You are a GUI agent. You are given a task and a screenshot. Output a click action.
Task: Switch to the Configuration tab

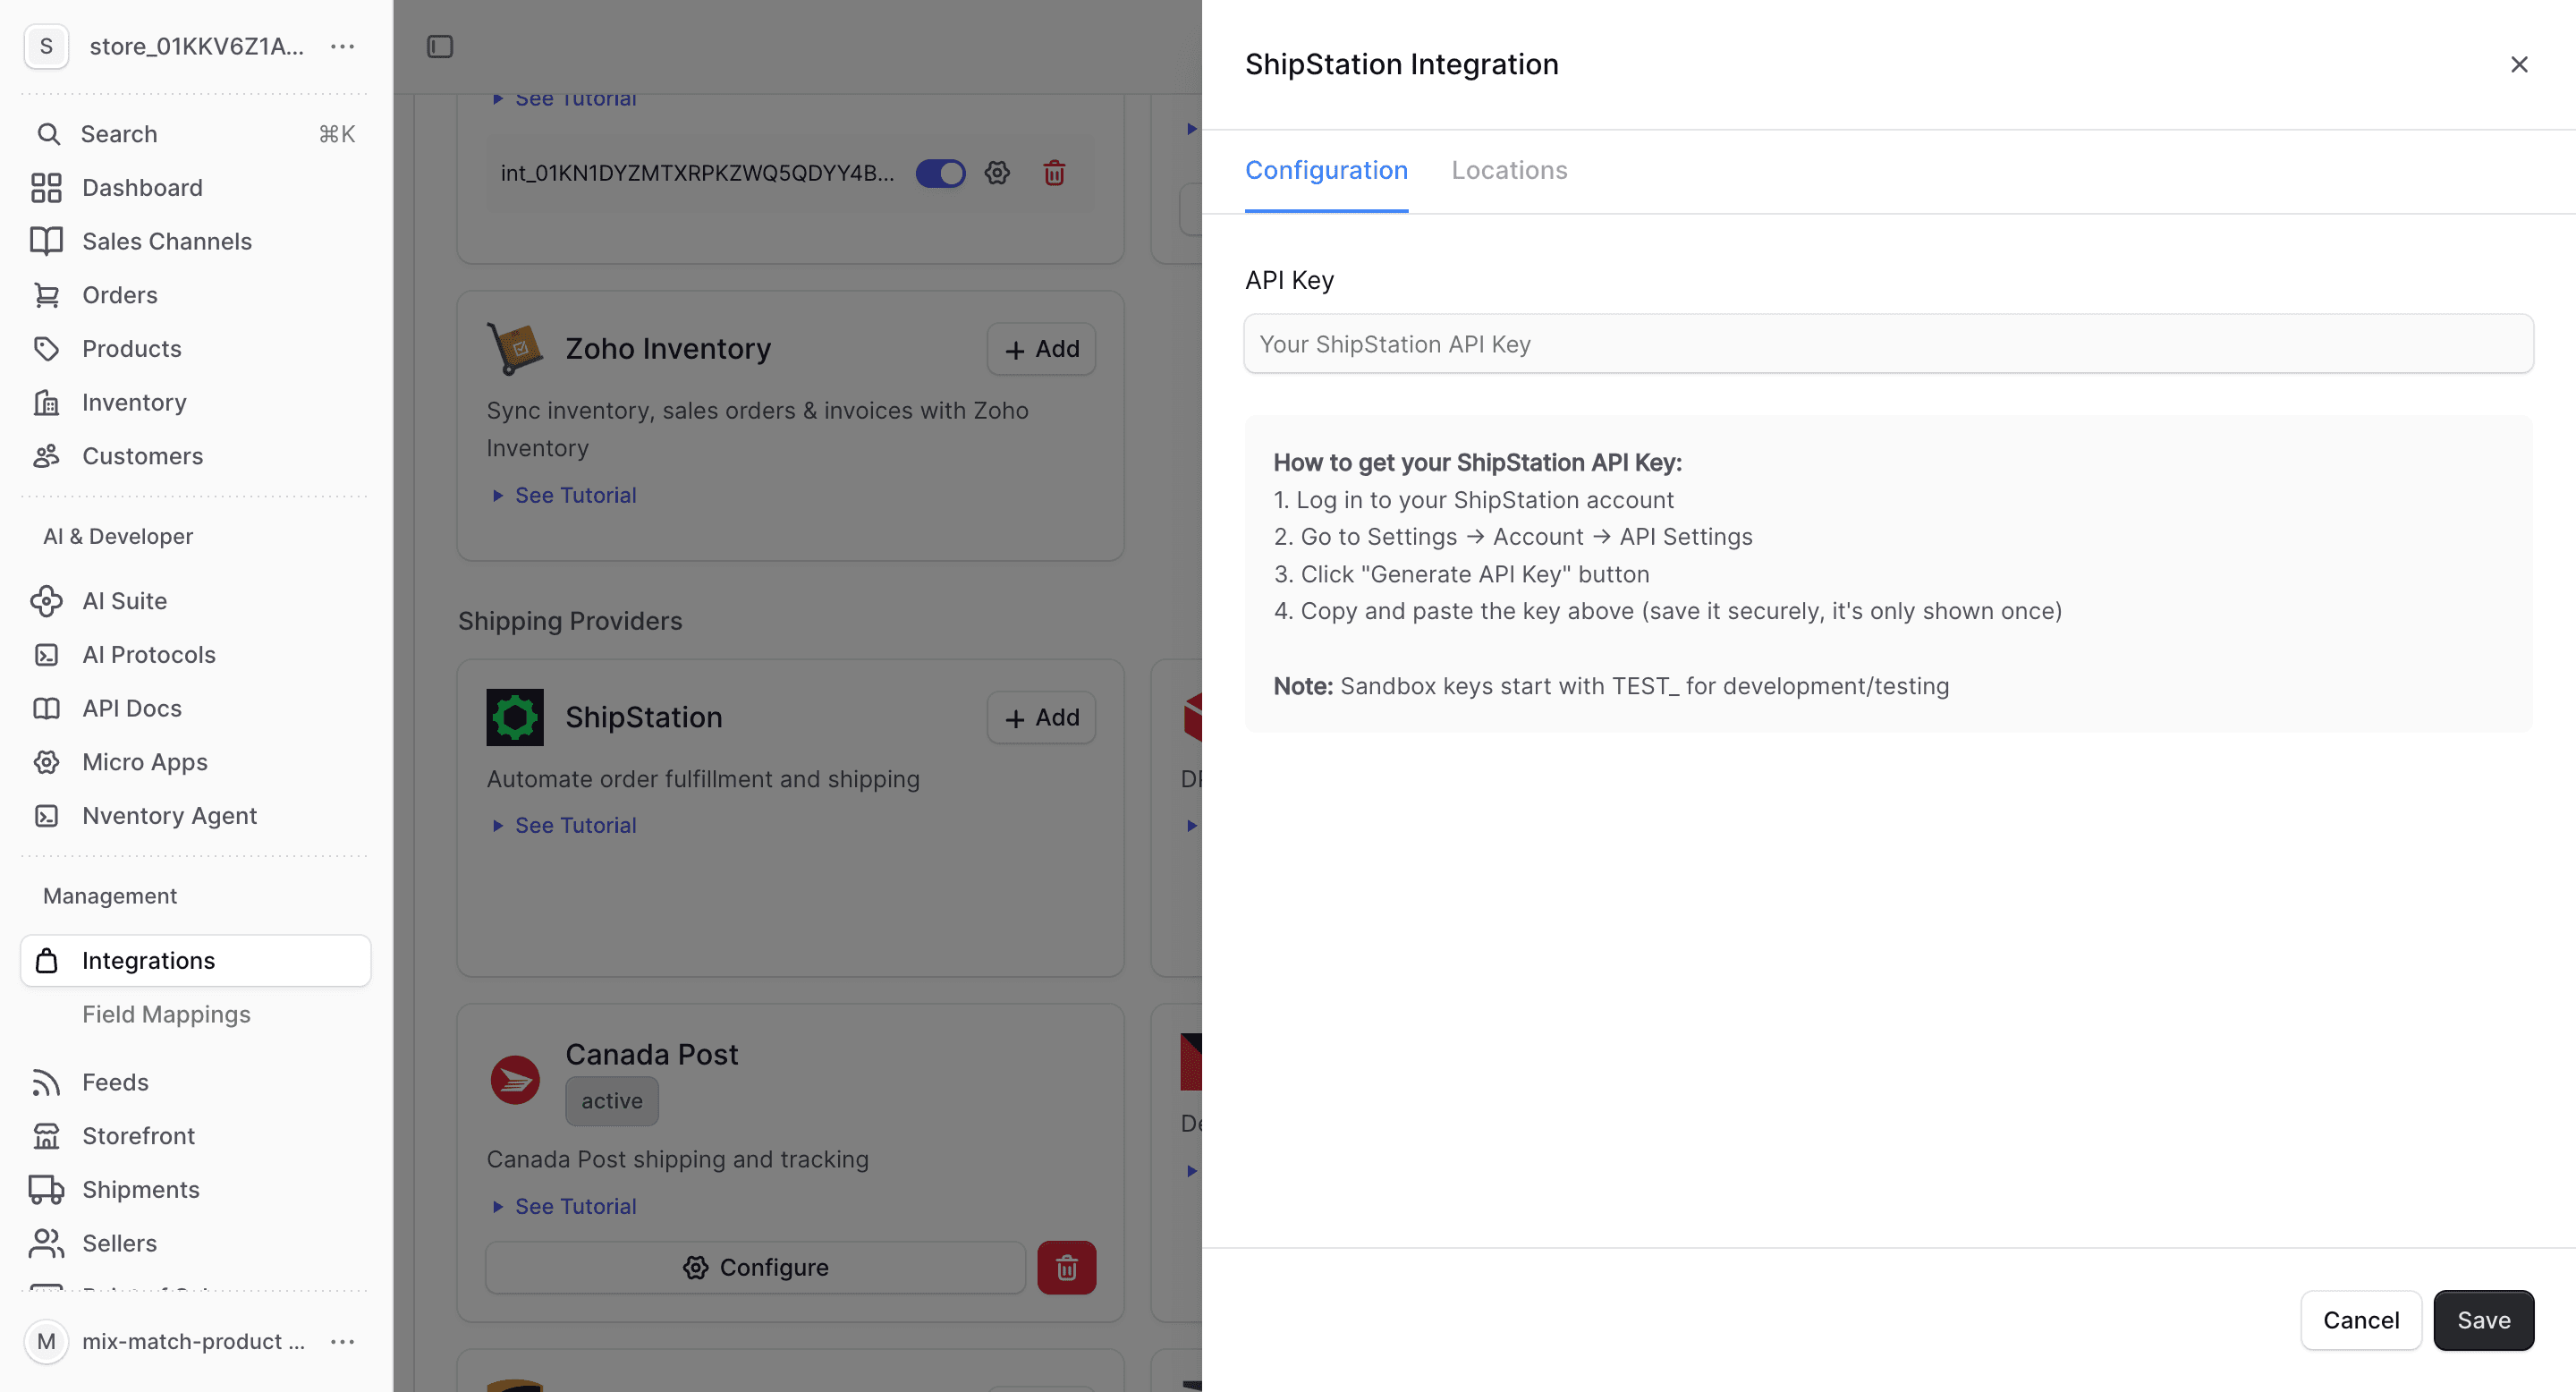1326,170
